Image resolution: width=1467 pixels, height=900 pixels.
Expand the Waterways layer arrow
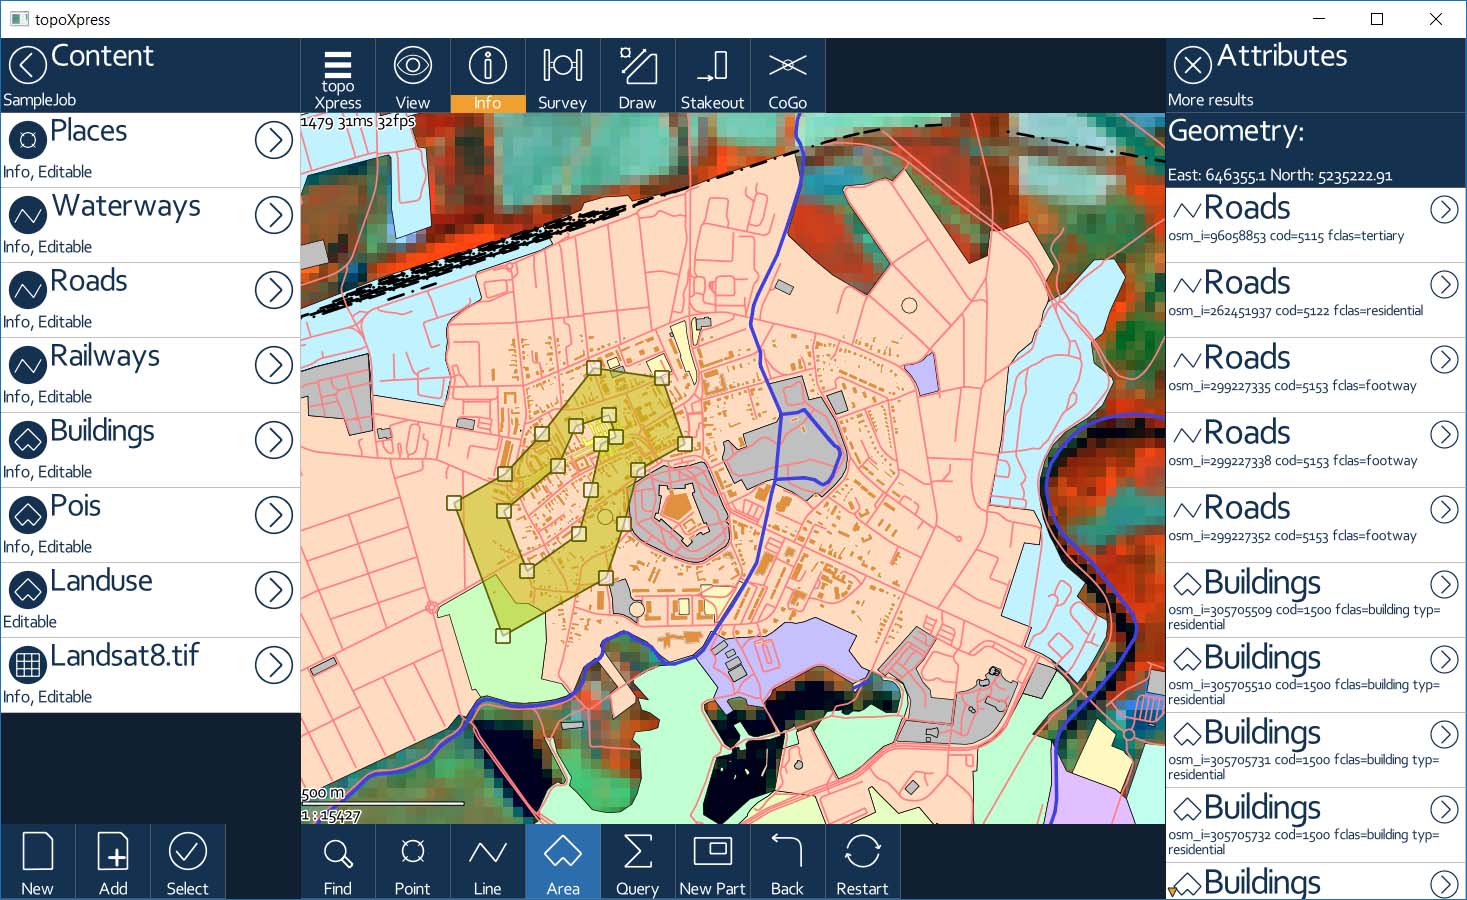point(273,215)
